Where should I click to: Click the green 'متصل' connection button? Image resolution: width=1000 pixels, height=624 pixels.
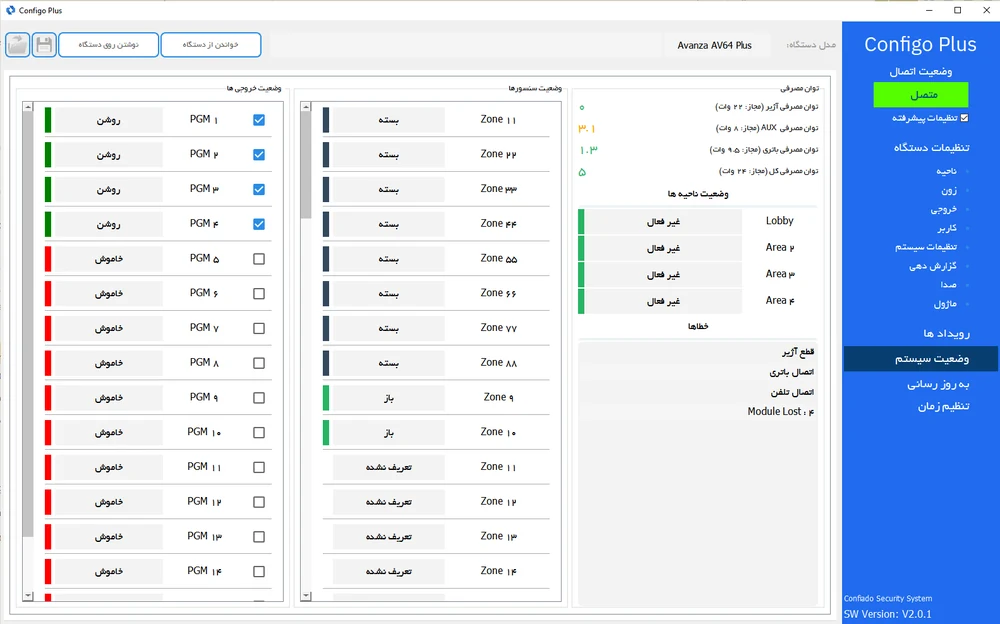tap(921, 94)
